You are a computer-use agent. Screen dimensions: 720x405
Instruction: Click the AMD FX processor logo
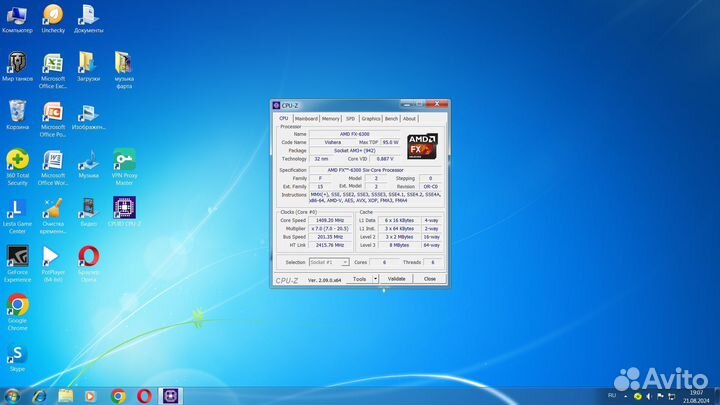click(421, 147)
